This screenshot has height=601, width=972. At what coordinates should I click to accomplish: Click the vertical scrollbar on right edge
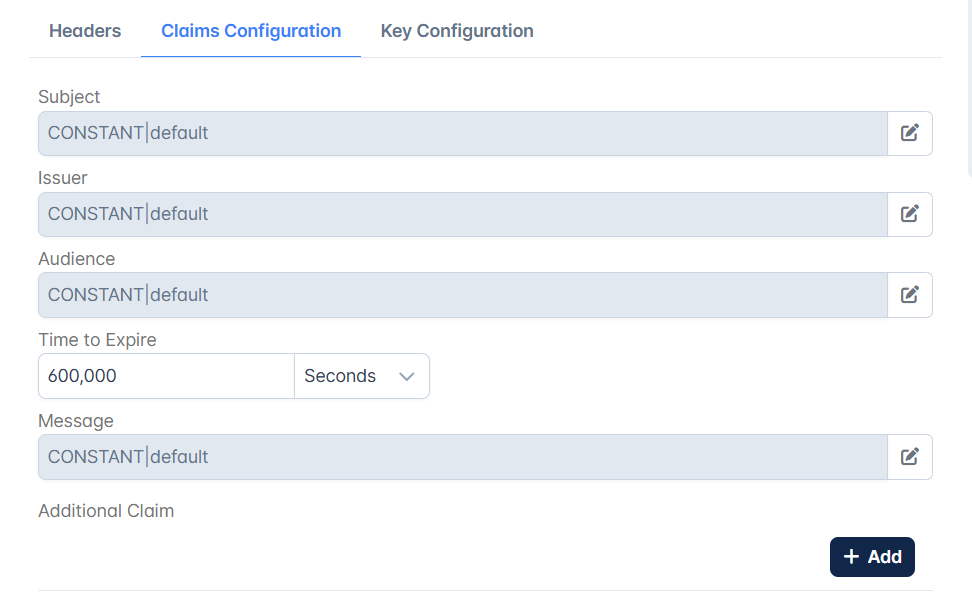click(970, 87)
